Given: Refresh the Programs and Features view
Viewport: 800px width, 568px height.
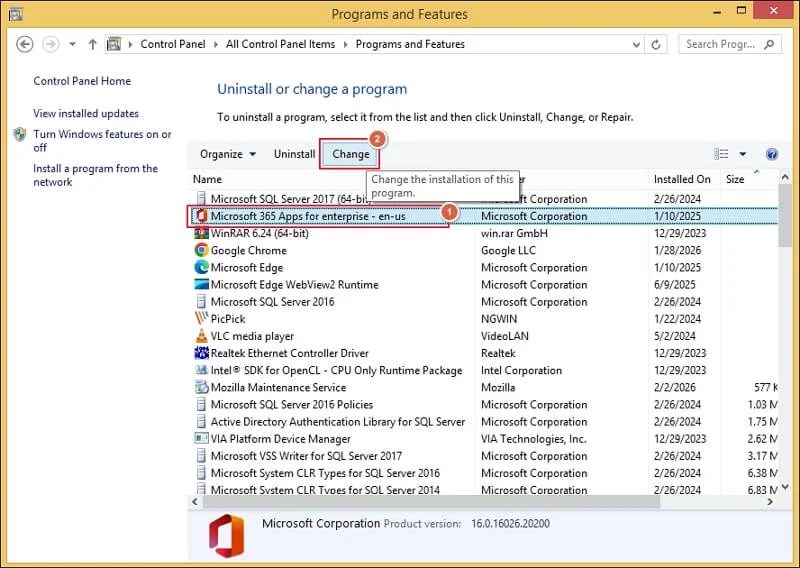Looking at the screenshot, I should (656, 45).
